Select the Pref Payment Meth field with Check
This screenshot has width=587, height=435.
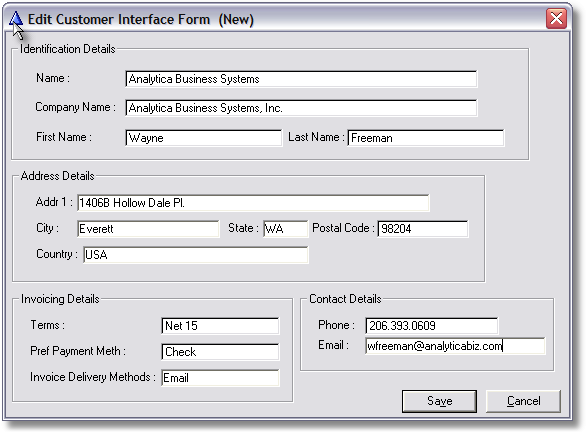point(220,352)
